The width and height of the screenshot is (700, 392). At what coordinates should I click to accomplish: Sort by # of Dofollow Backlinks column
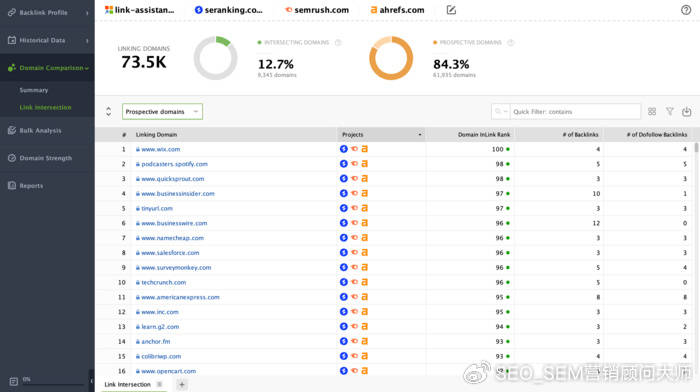pos(657,134)
